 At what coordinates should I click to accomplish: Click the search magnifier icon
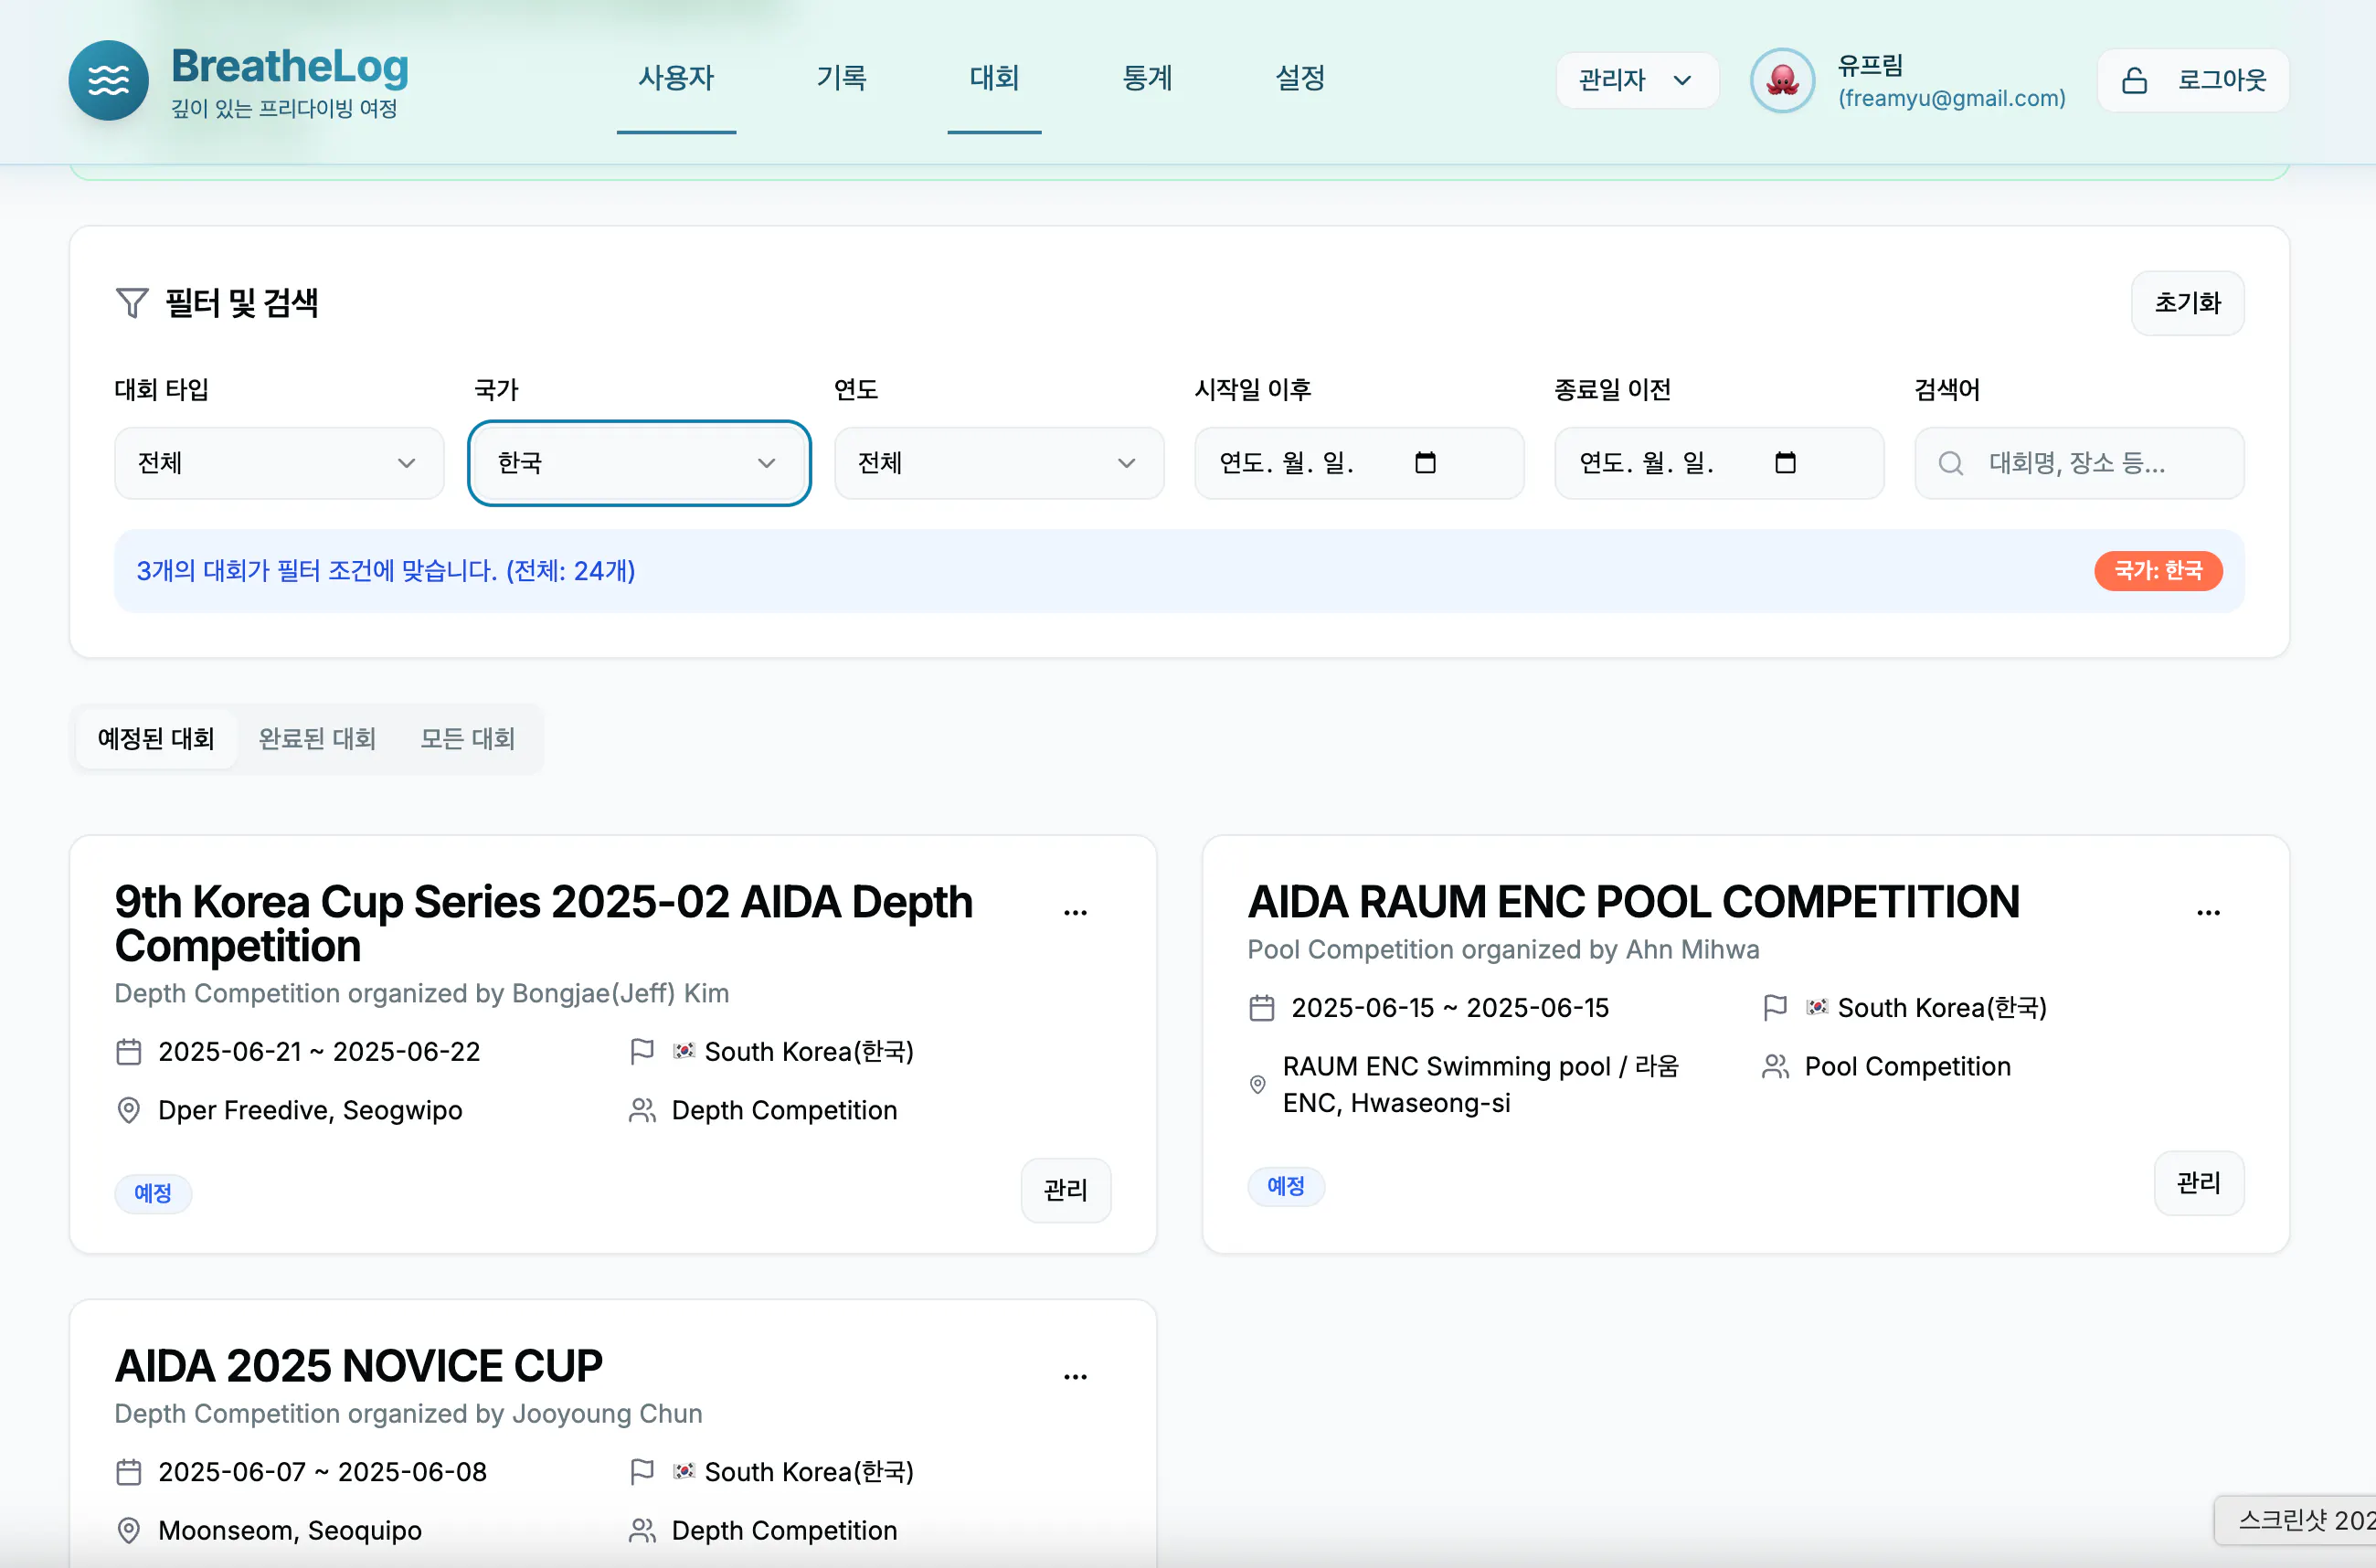pos(1950,463)
